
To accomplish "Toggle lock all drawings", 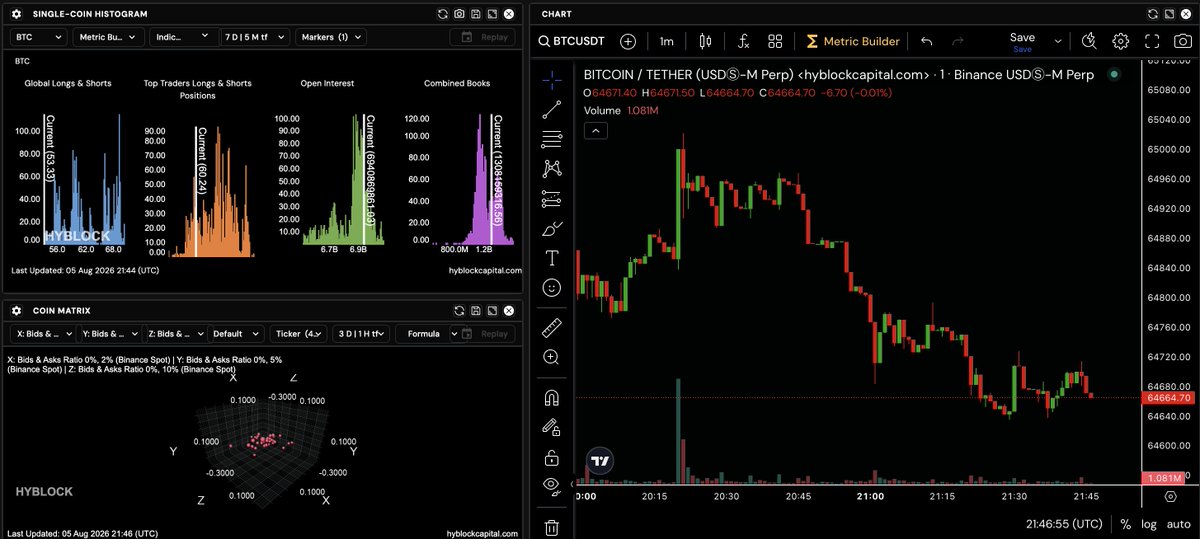I will pos(551,458).
